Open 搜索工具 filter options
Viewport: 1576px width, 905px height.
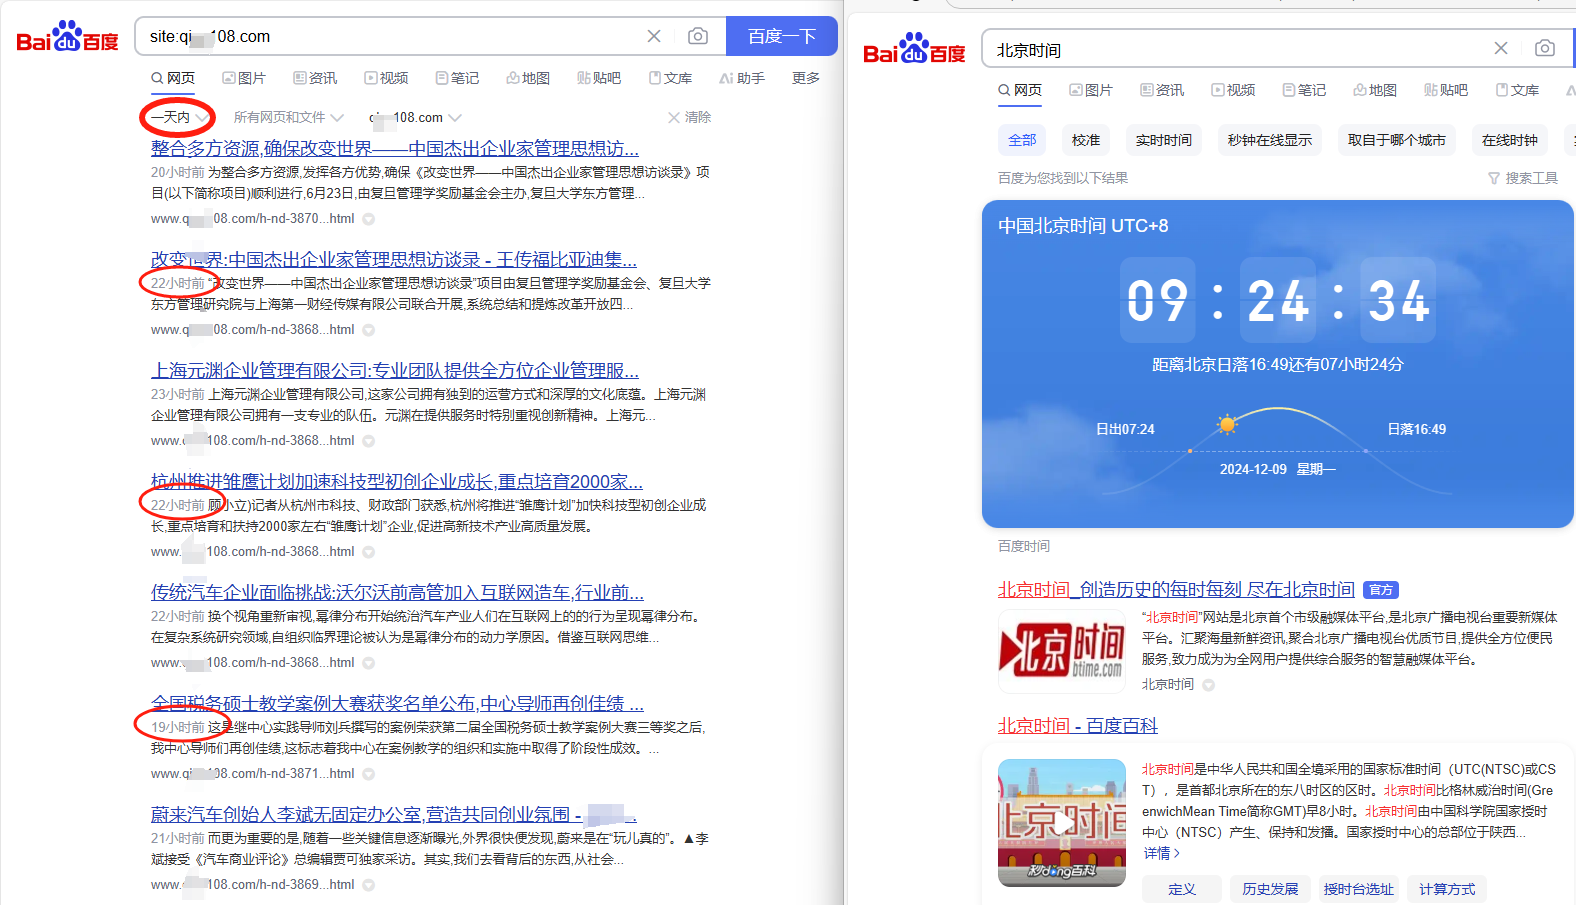pos(1523,178)
